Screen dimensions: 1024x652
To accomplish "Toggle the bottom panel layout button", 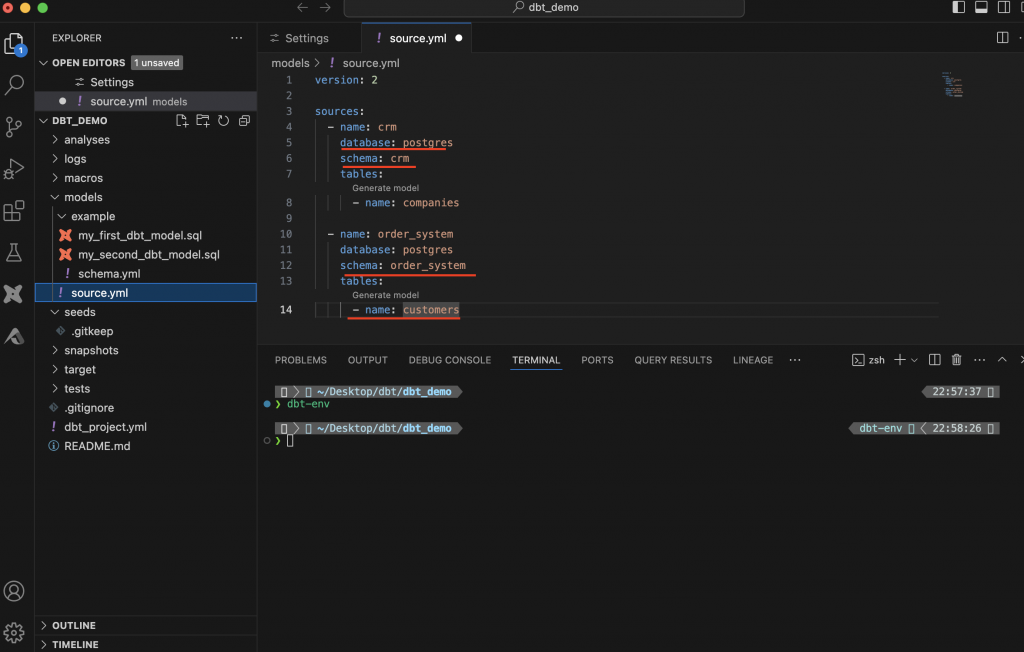I will 981,8.
